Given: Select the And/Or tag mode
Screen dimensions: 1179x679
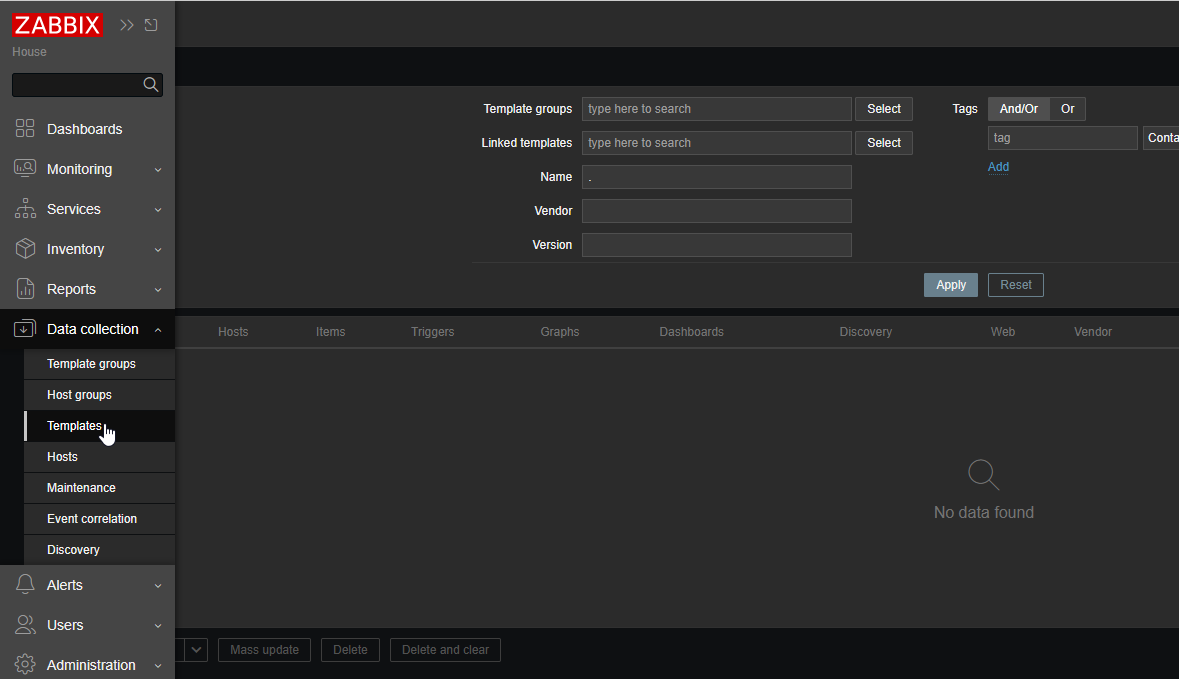Looking at the screenshot, I should [1018, 109].
